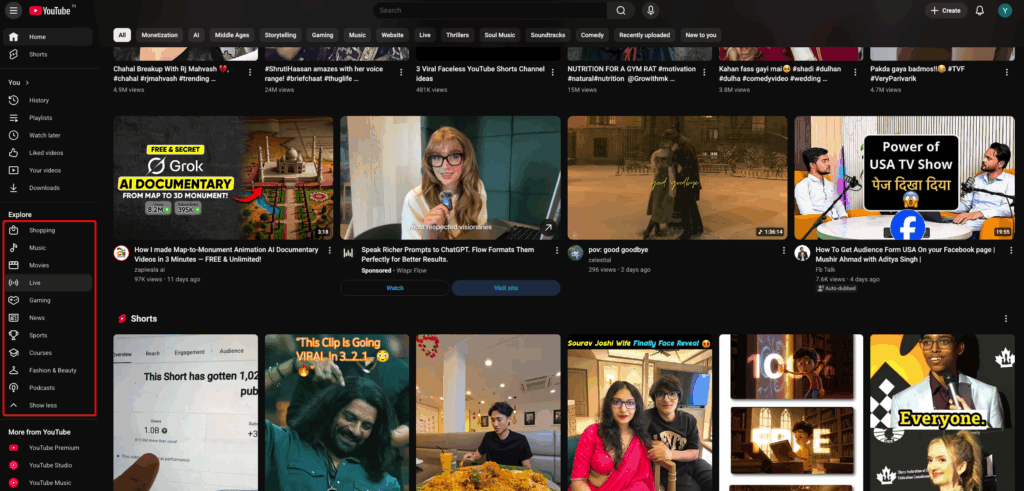Screen dimensions: 1024x491
Task: Open options menu for the Shorts shelf
Action: [x=1005, y=319]
